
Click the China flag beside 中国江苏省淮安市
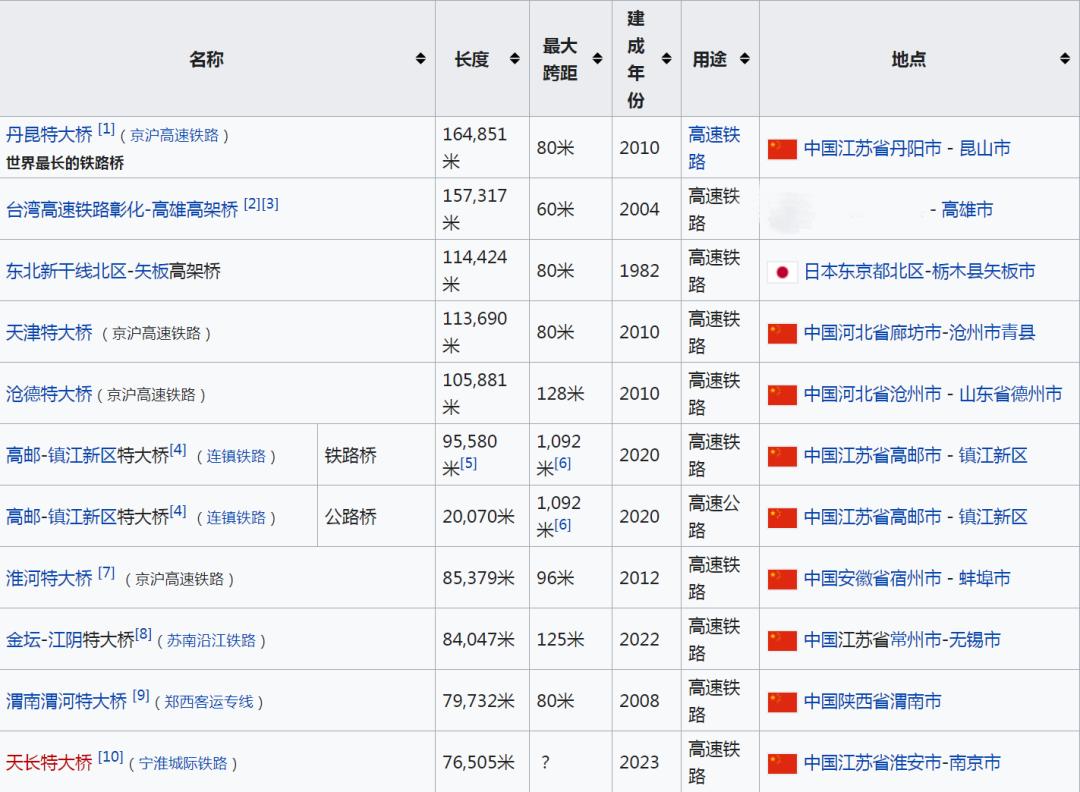(x=782, y=763)
